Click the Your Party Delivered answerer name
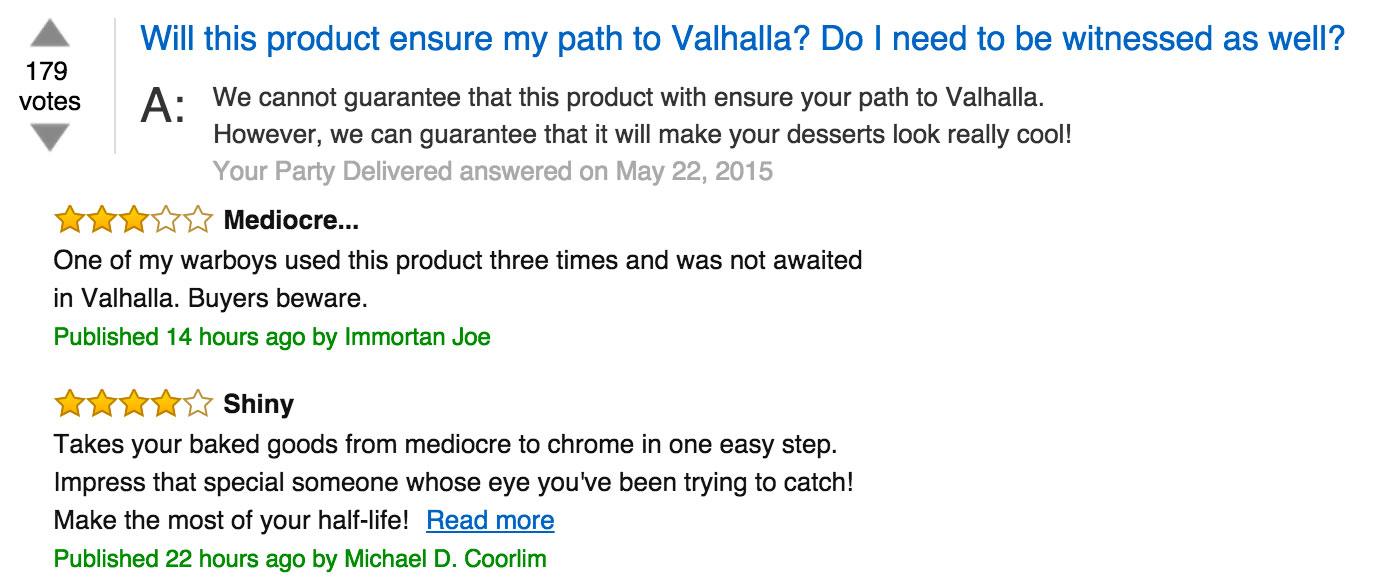This screenshot has height=582, width=1376. 332,171
